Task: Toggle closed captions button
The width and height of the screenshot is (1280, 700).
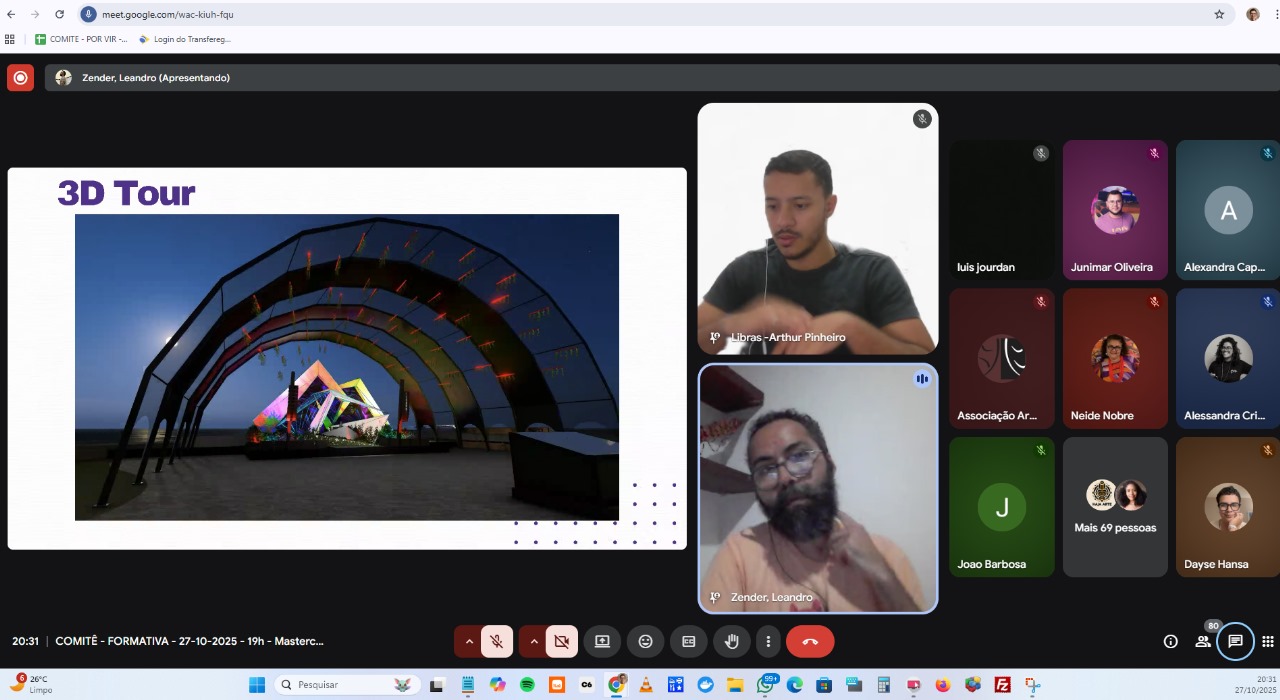Action: pyautogui.click(x=688, y=642)
